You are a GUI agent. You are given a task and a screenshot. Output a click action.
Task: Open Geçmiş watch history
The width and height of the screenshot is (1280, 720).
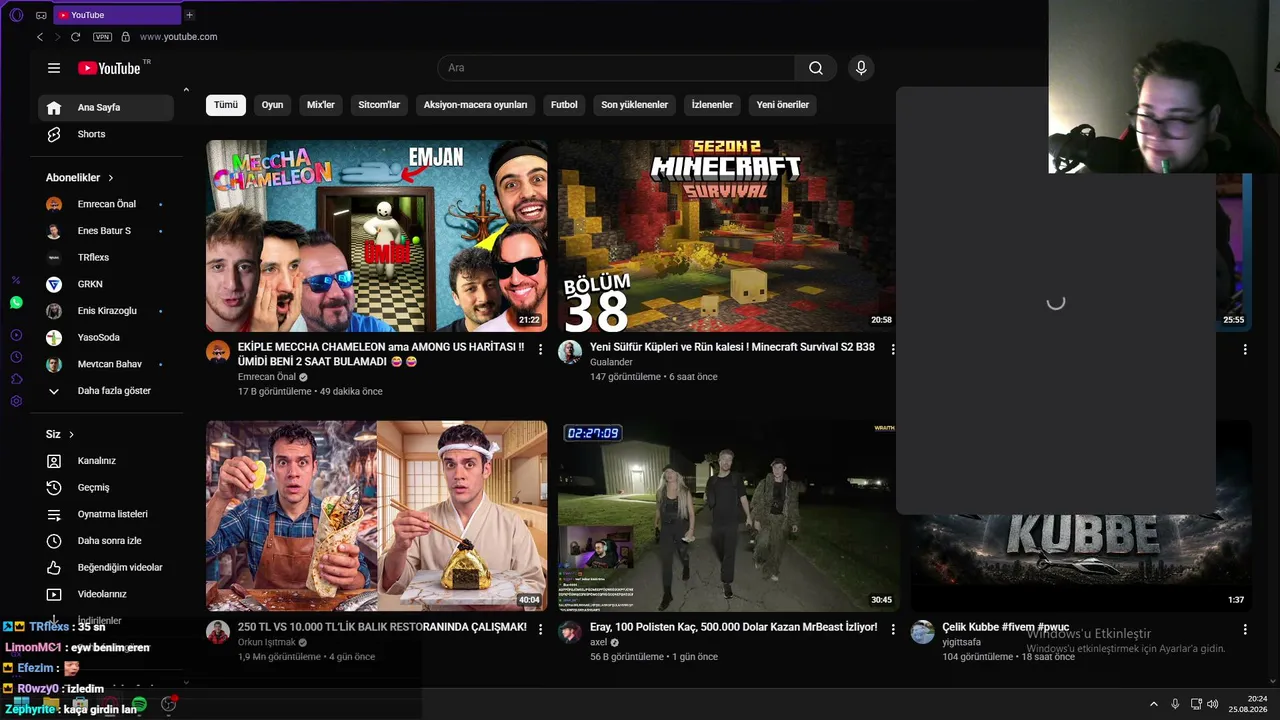tap(106, 488)
